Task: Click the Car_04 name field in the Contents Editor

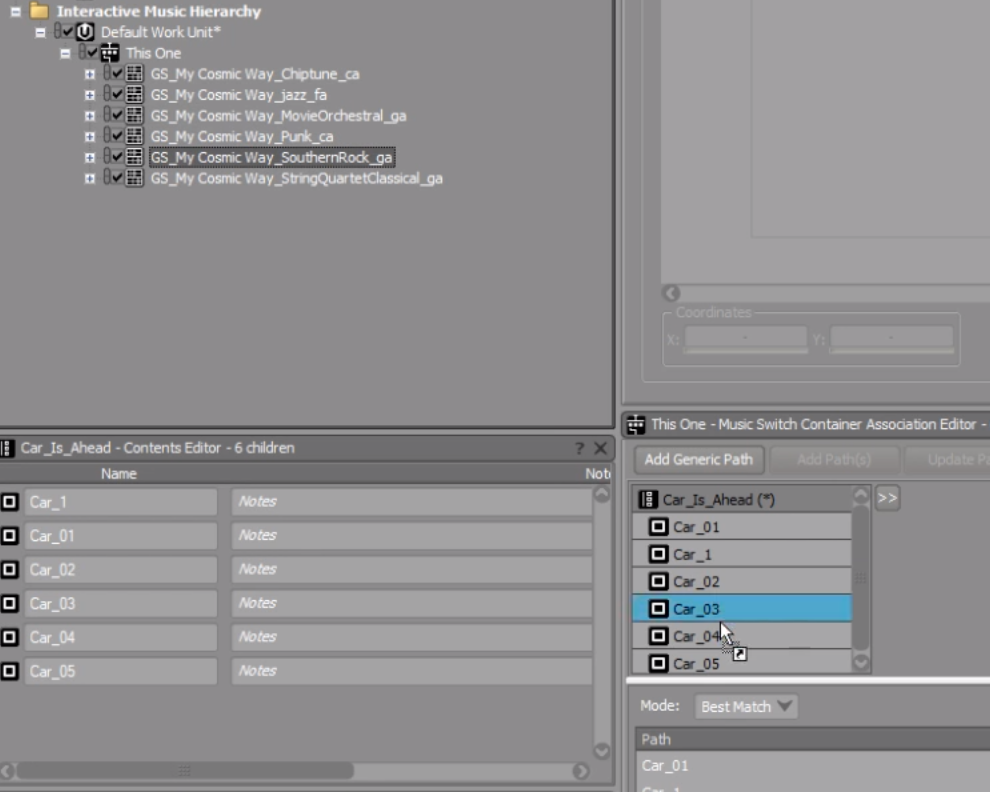Action: point(121,637)
